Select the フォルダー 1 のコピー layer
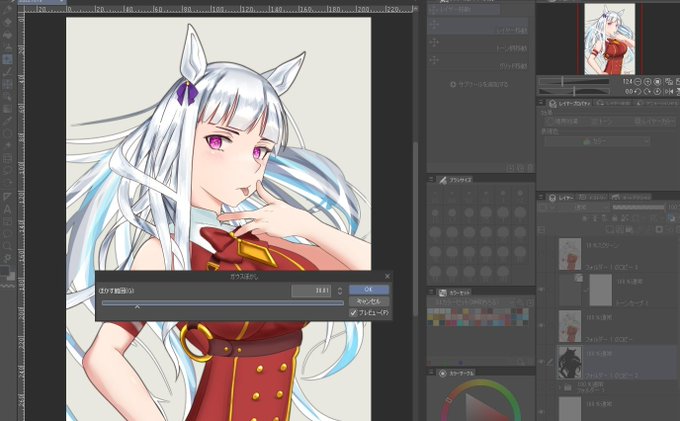The height and width of the screenshot is (421, 680). tap(618, 326)
